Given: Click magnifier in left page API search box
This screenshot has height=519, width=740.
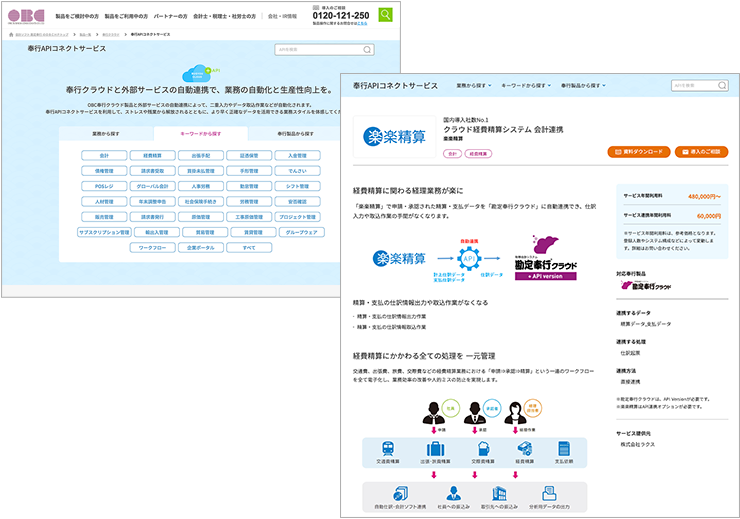Looking at the screenshot, I should 367,50.
